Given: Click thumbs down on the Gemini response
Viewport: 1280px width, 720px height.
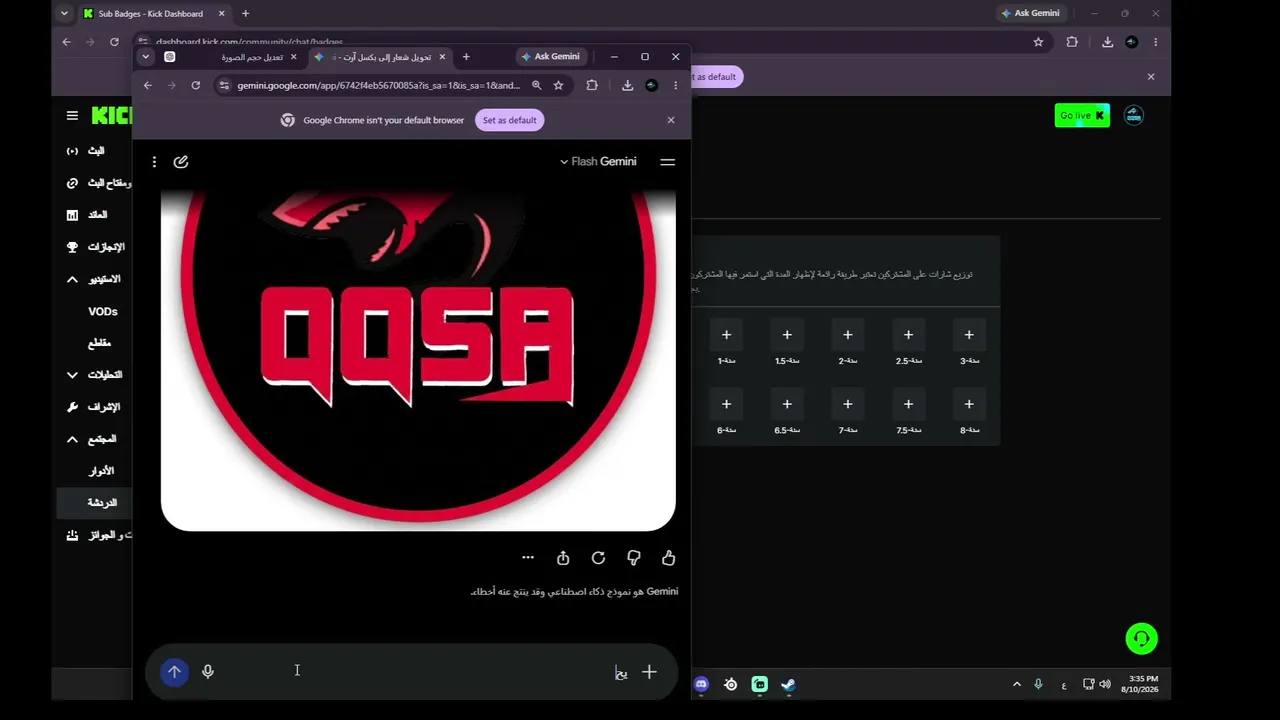Looking at the screenshot, I should tap(634, 558).
